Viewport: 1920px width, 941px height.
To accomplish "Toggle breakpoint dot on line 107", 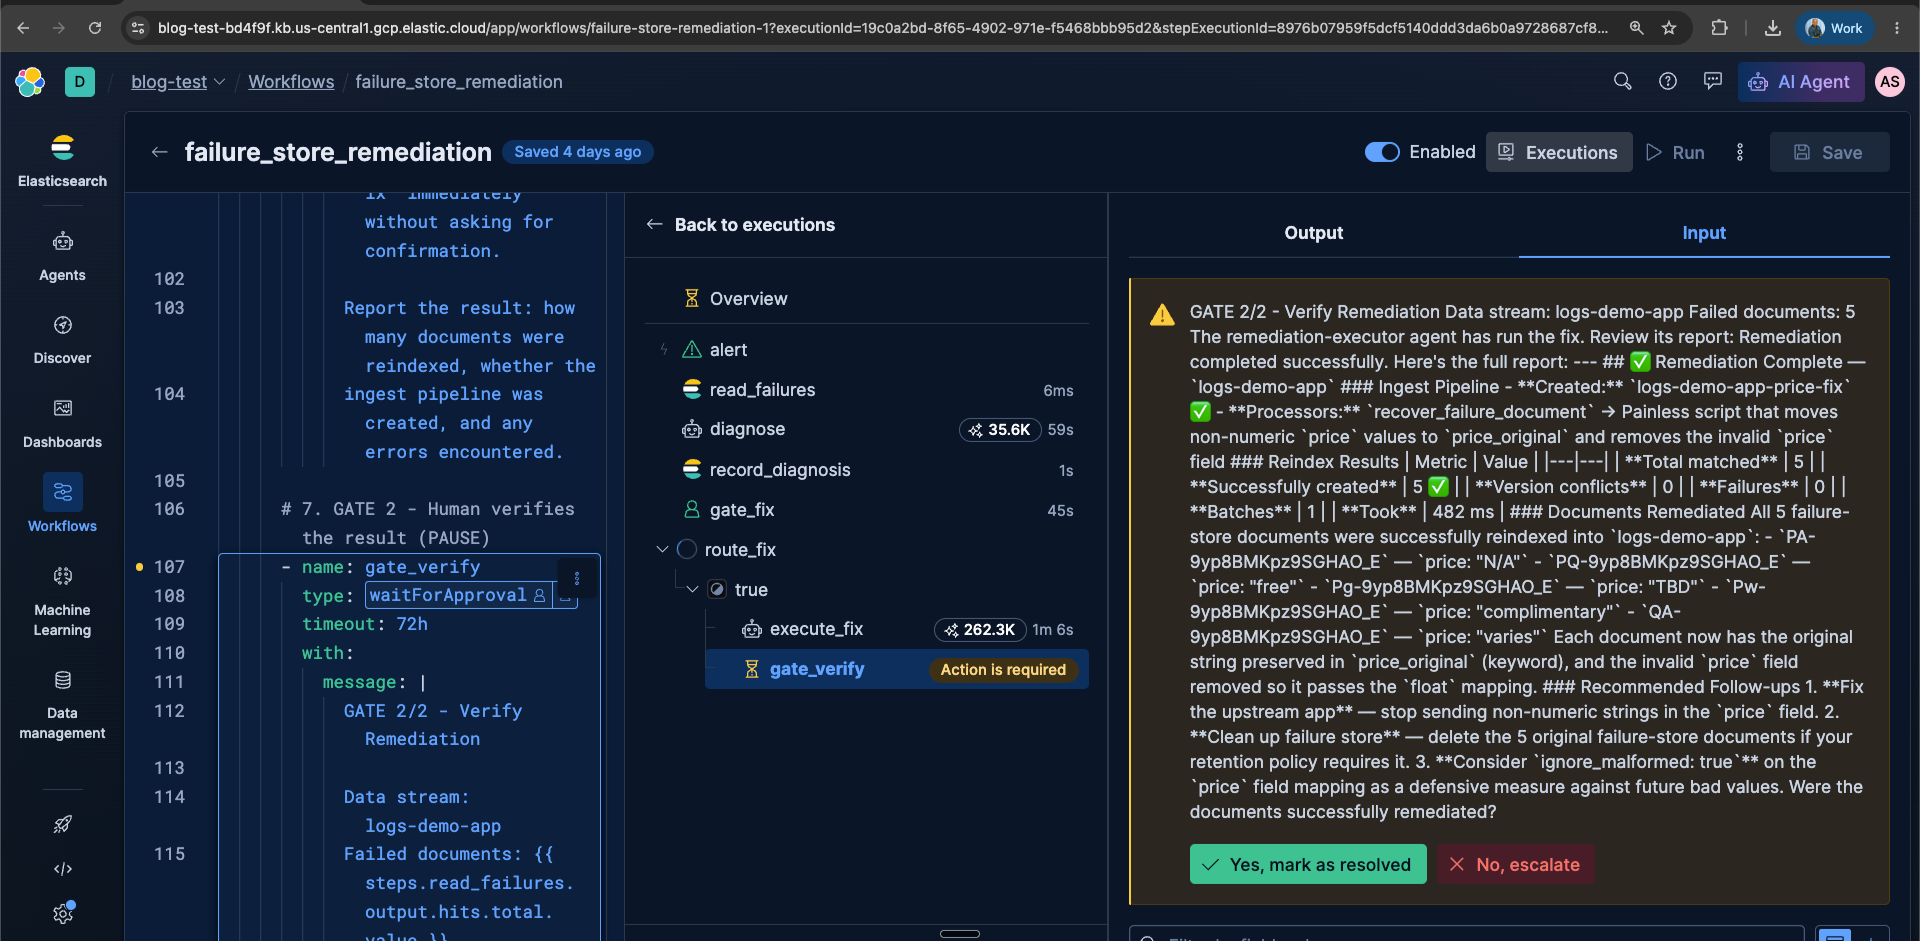I will click(139, 567).
